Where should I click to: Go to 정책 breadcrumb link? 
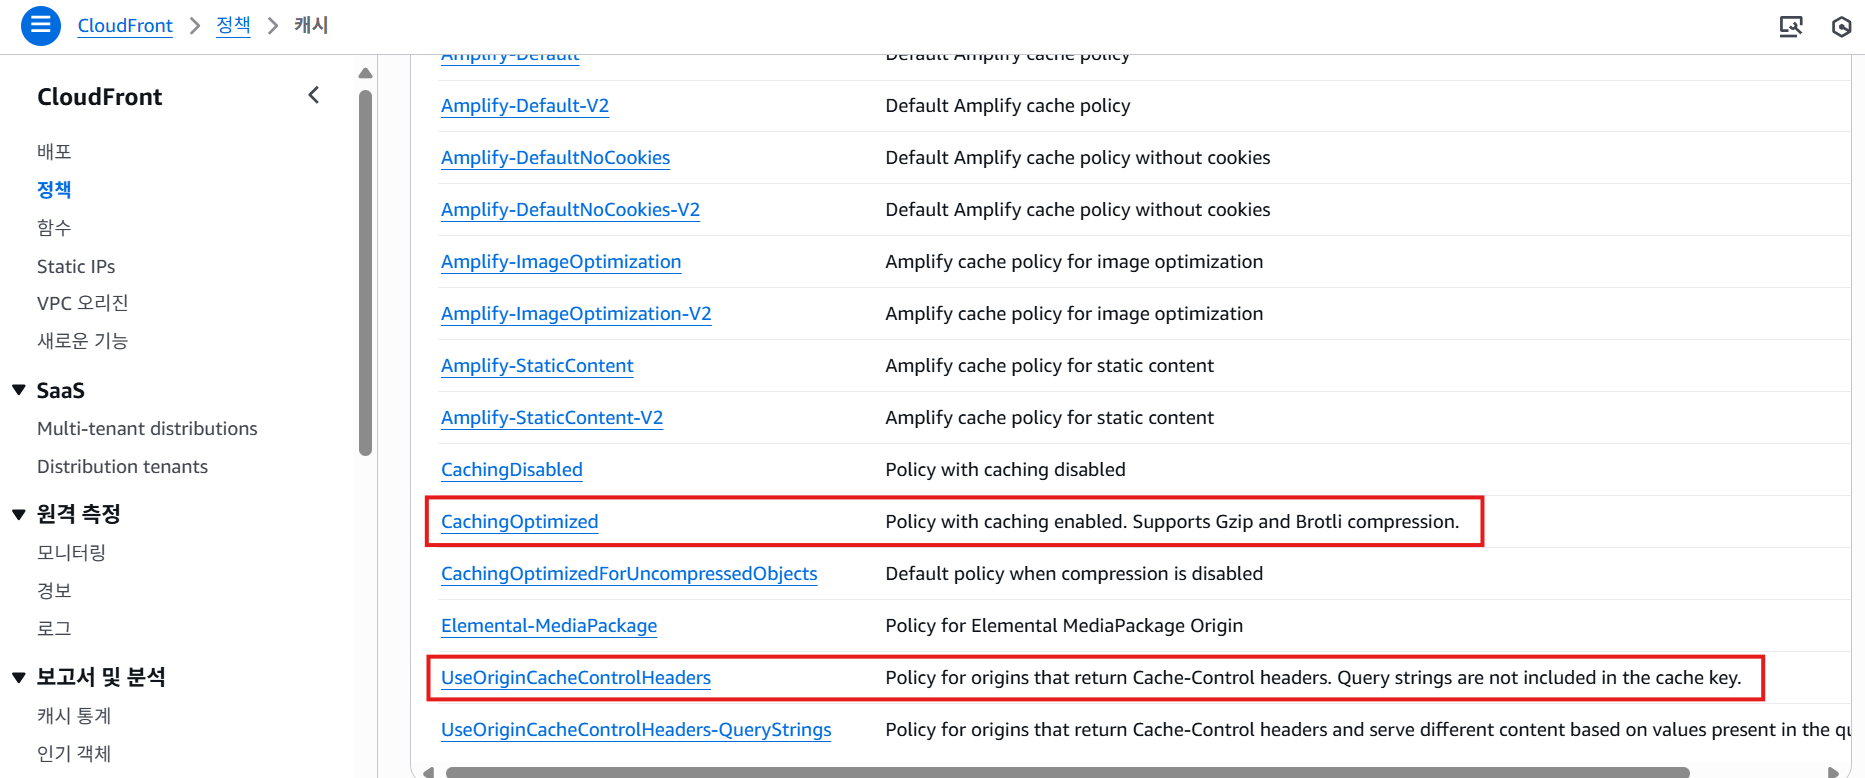click(233, 25)
